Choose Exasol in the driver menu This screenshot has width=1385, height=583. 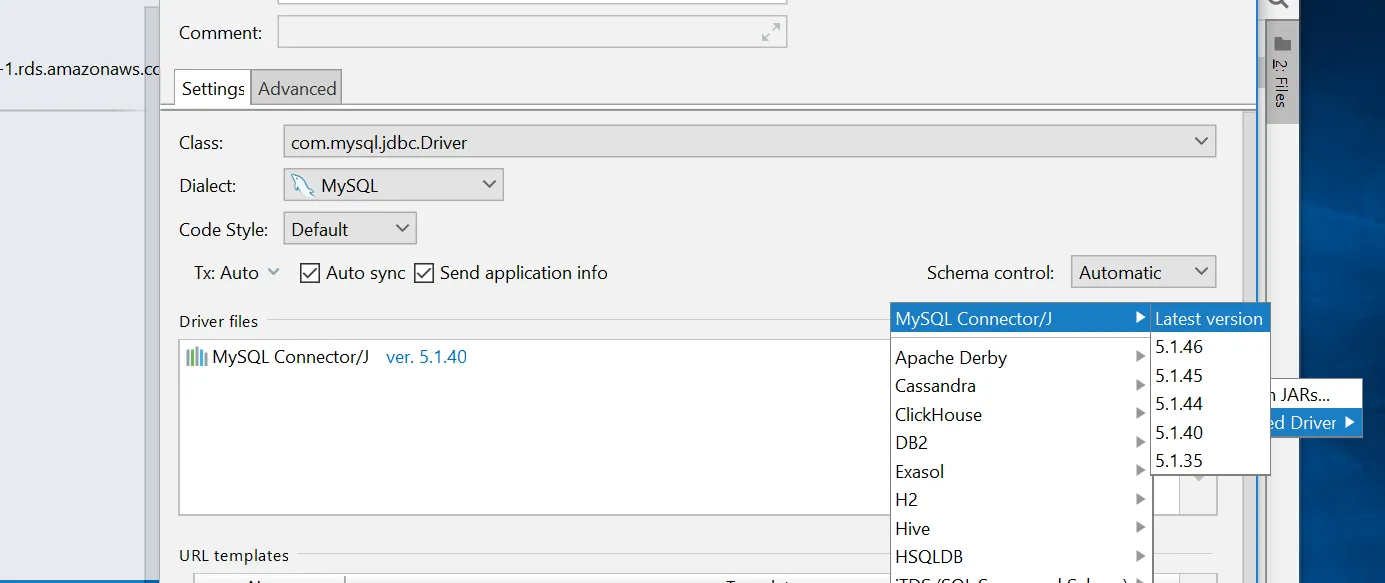click(1020, 471)
